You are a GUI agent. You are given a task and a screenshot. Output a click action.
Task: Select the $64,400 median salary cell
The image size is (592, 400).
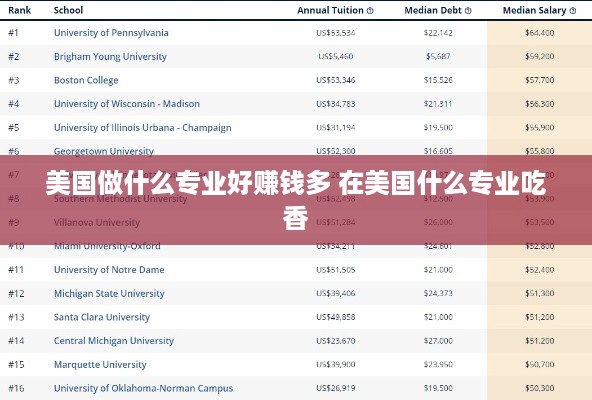tap(540, 33)
